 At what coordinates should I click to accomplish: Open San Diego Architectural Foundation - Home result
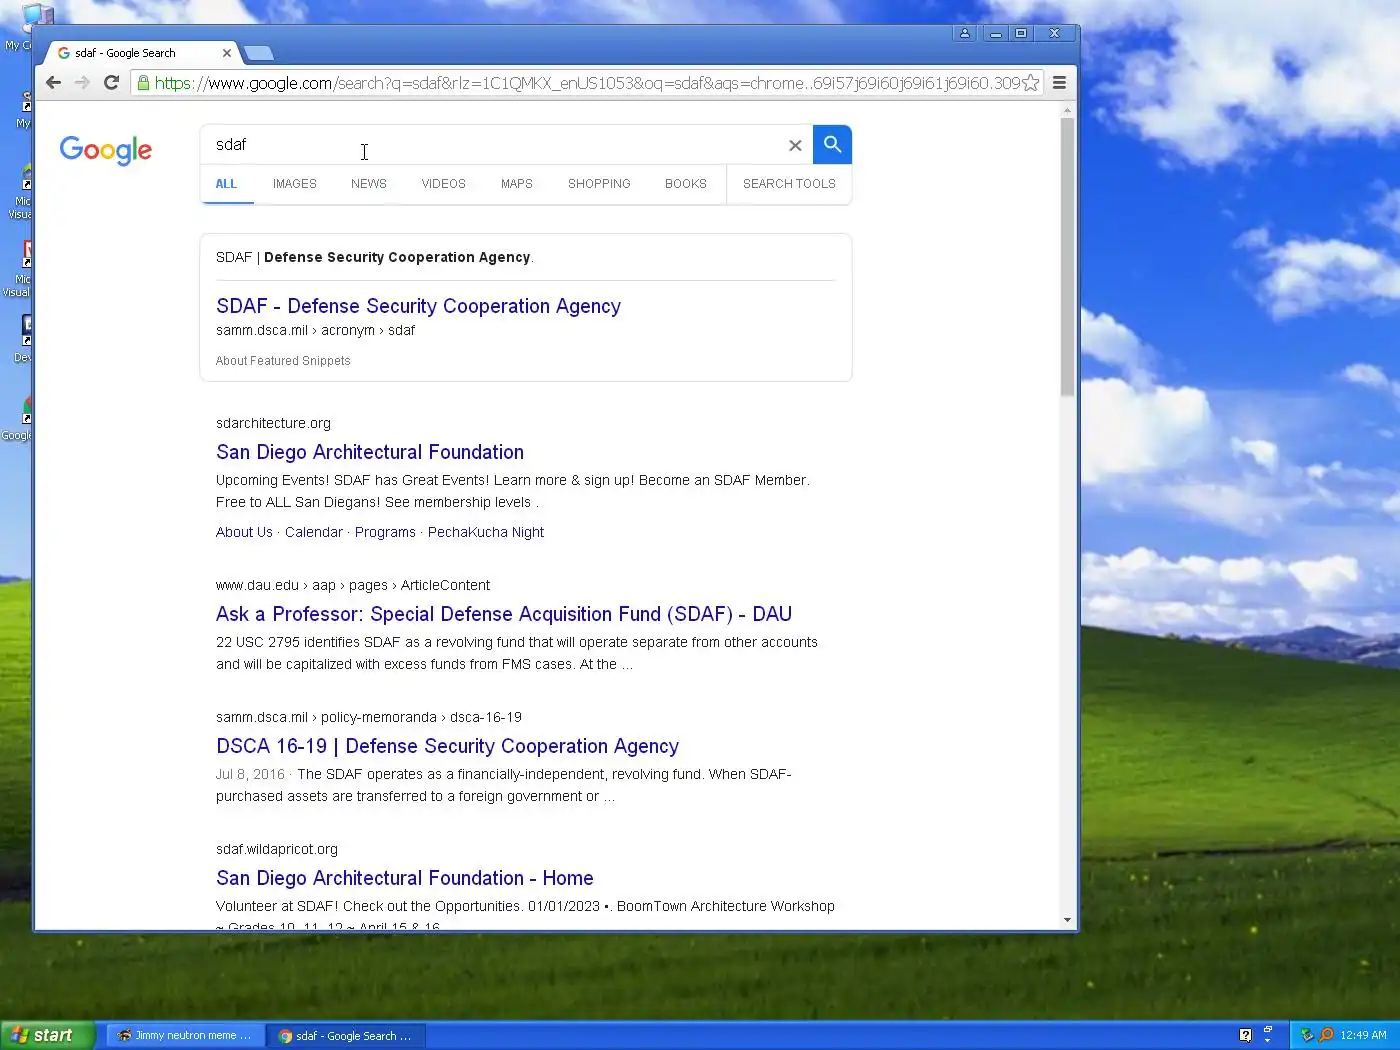point(405,878)
